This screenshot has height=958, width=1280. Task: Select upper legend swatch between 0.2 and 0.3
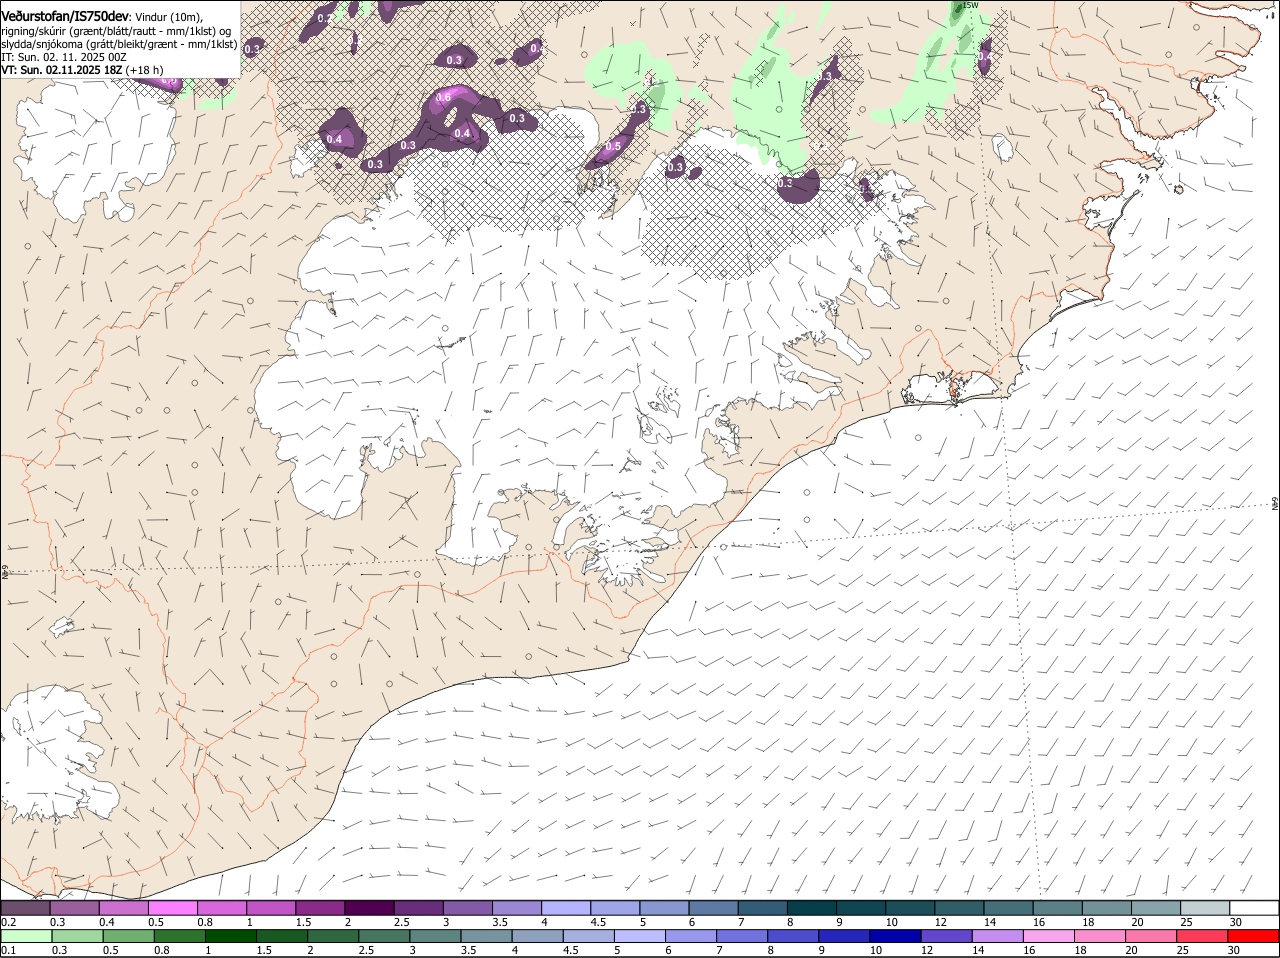(25, 907)
